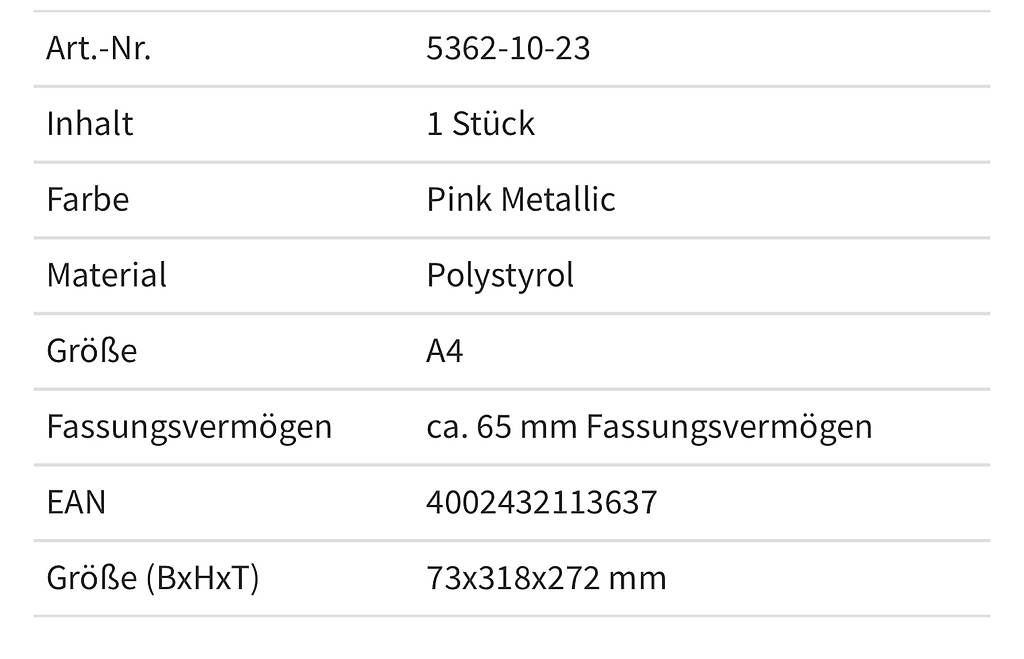Click the Größe (BxHxT) label
Image resolution: width=1024 pixels, height=659 pixels.
[x=153, y=579]
